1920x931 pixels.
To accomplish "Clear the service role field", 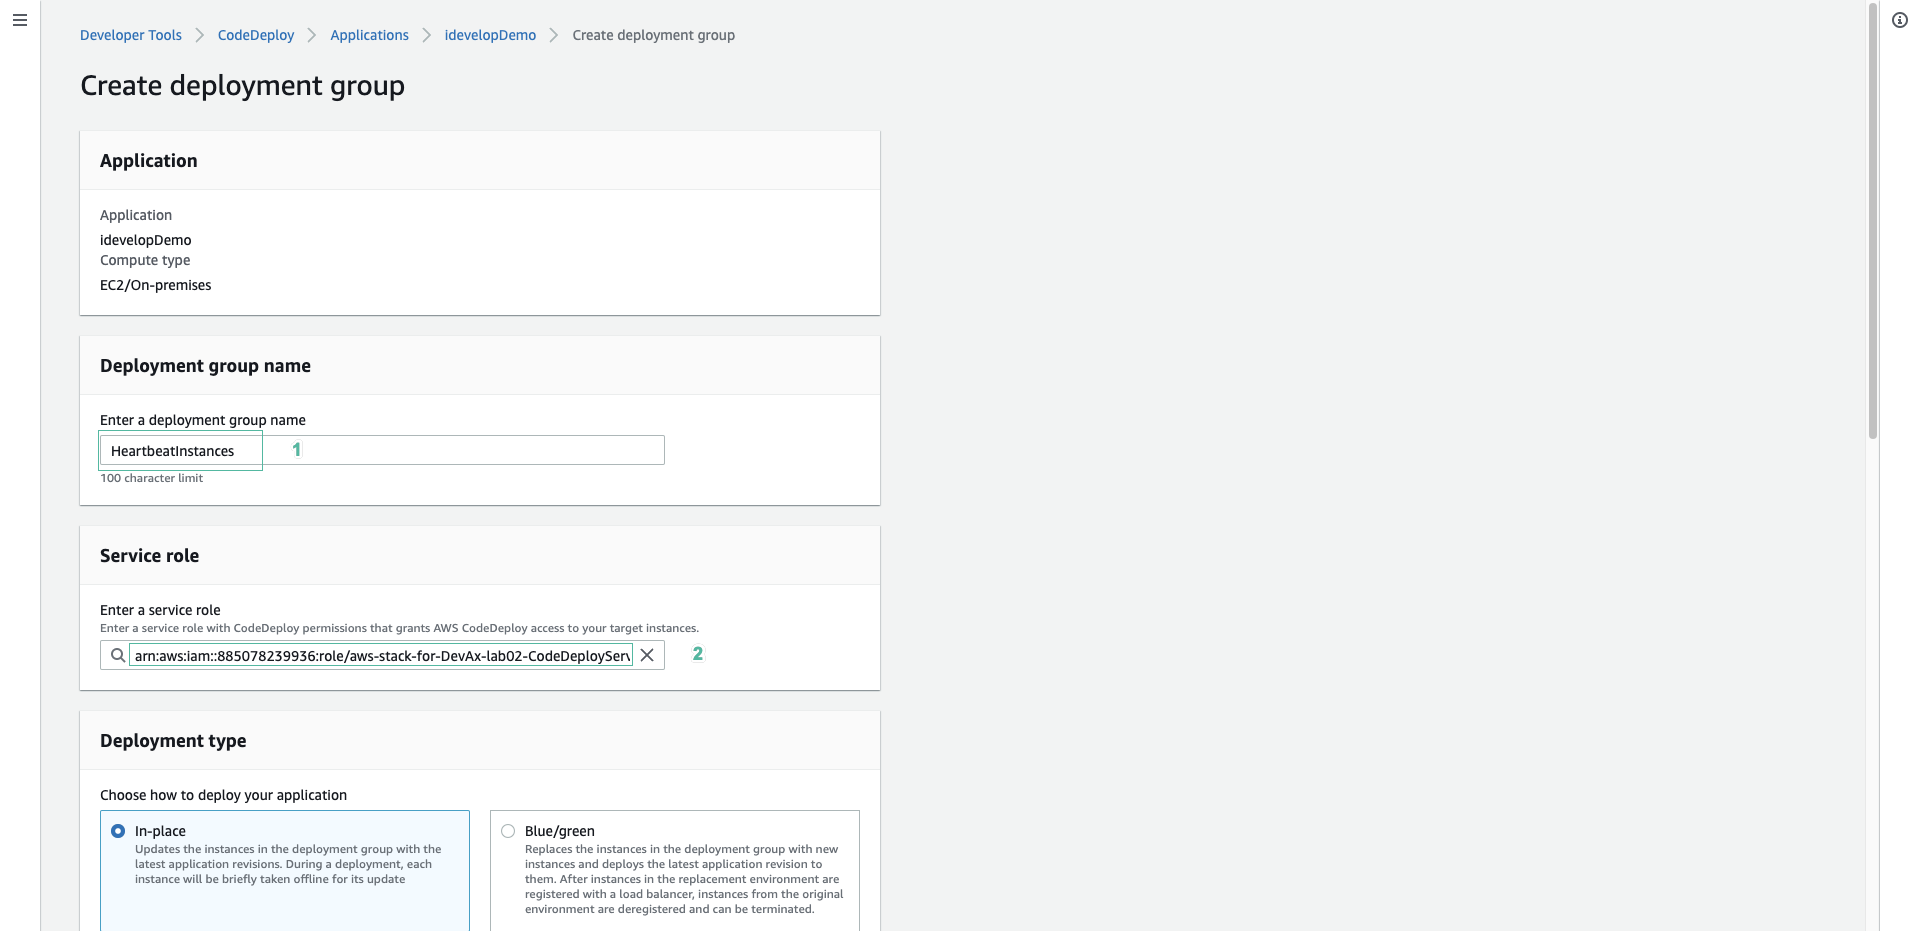I will [647, 655].
